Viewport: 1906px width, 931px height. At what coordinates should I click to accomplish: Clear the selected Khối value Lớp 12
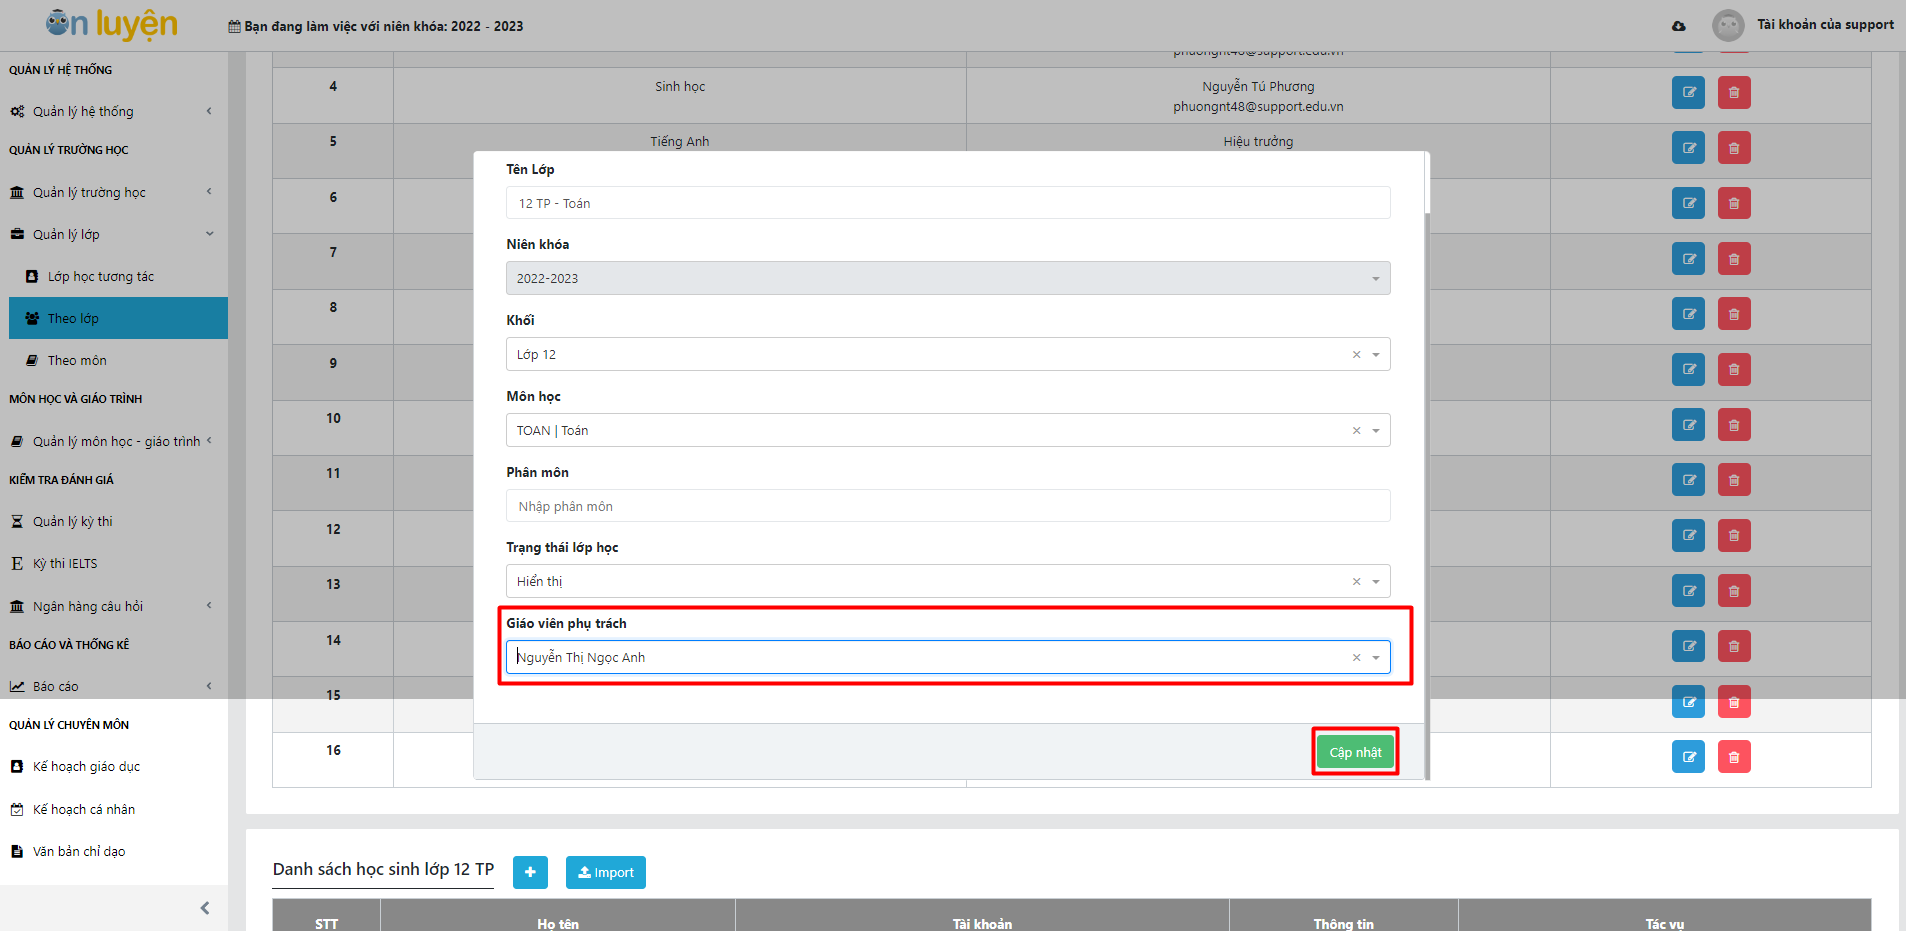pyautogui.click(x=1356, y=355)
